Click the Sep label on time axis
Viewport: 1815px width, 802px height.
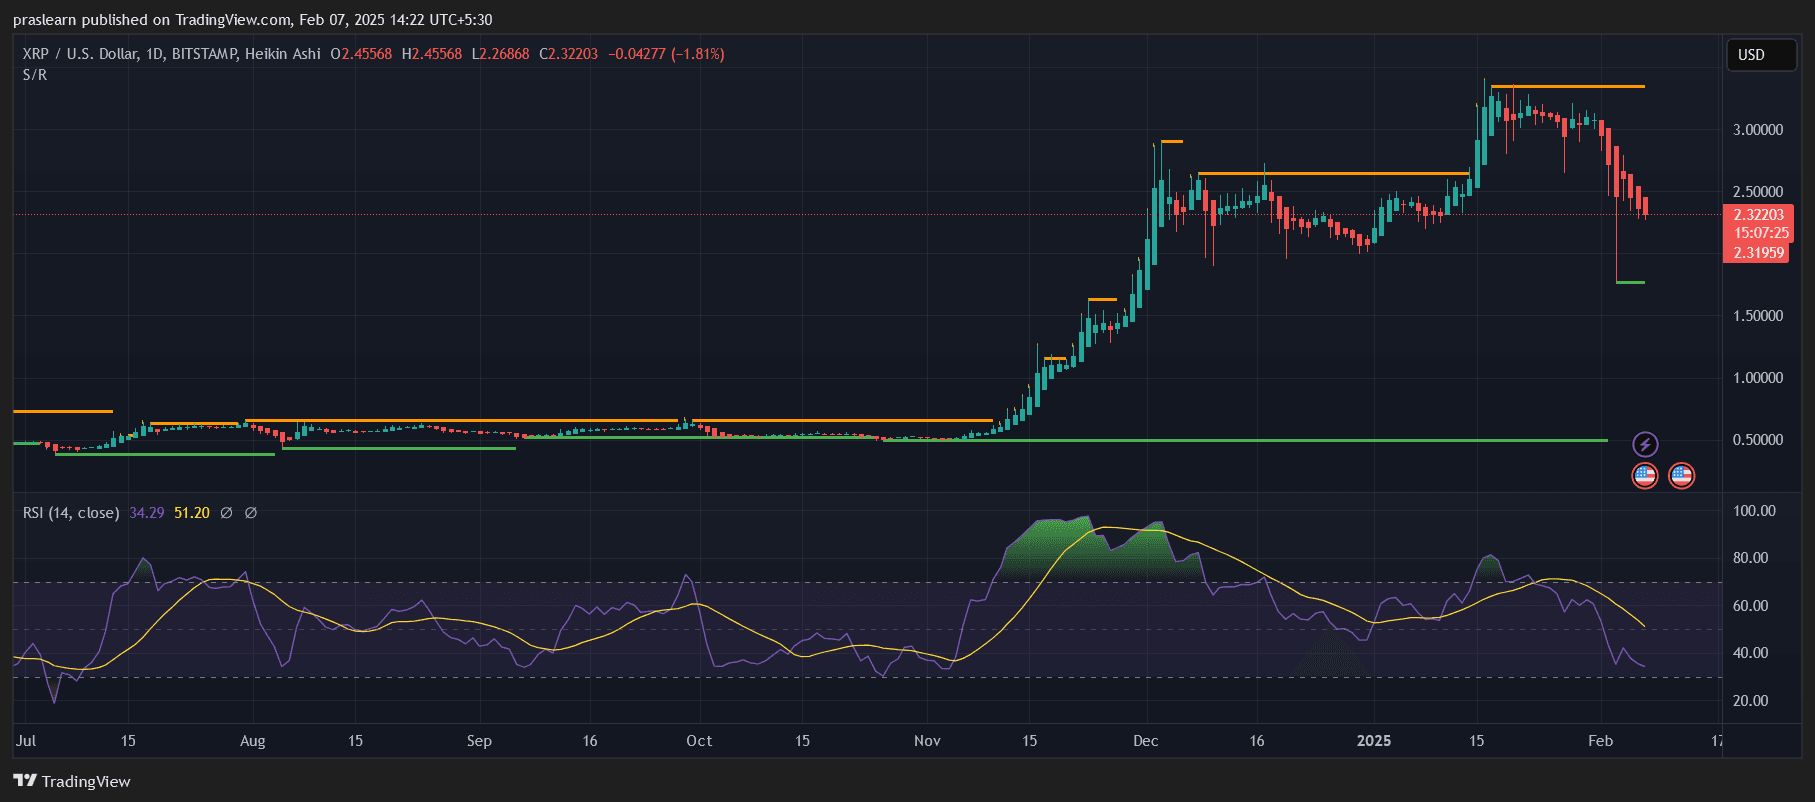click(479, 741)
